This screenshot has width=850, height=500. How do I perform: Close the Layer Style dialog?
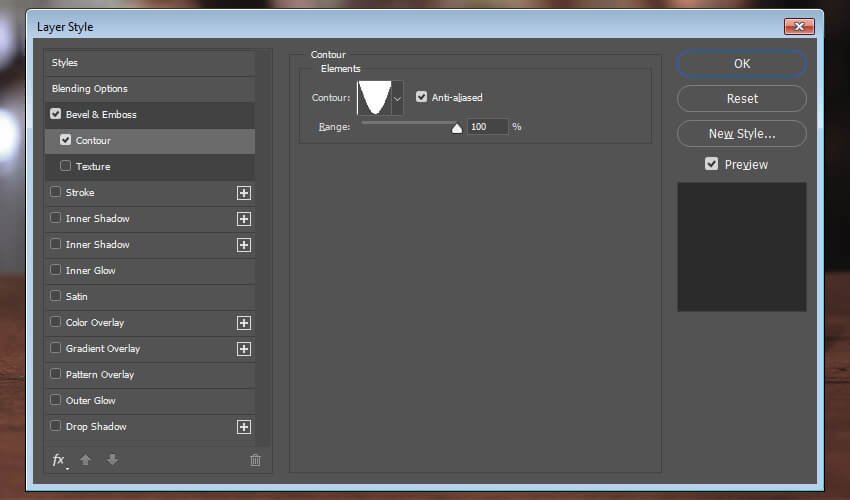(799, 26)
